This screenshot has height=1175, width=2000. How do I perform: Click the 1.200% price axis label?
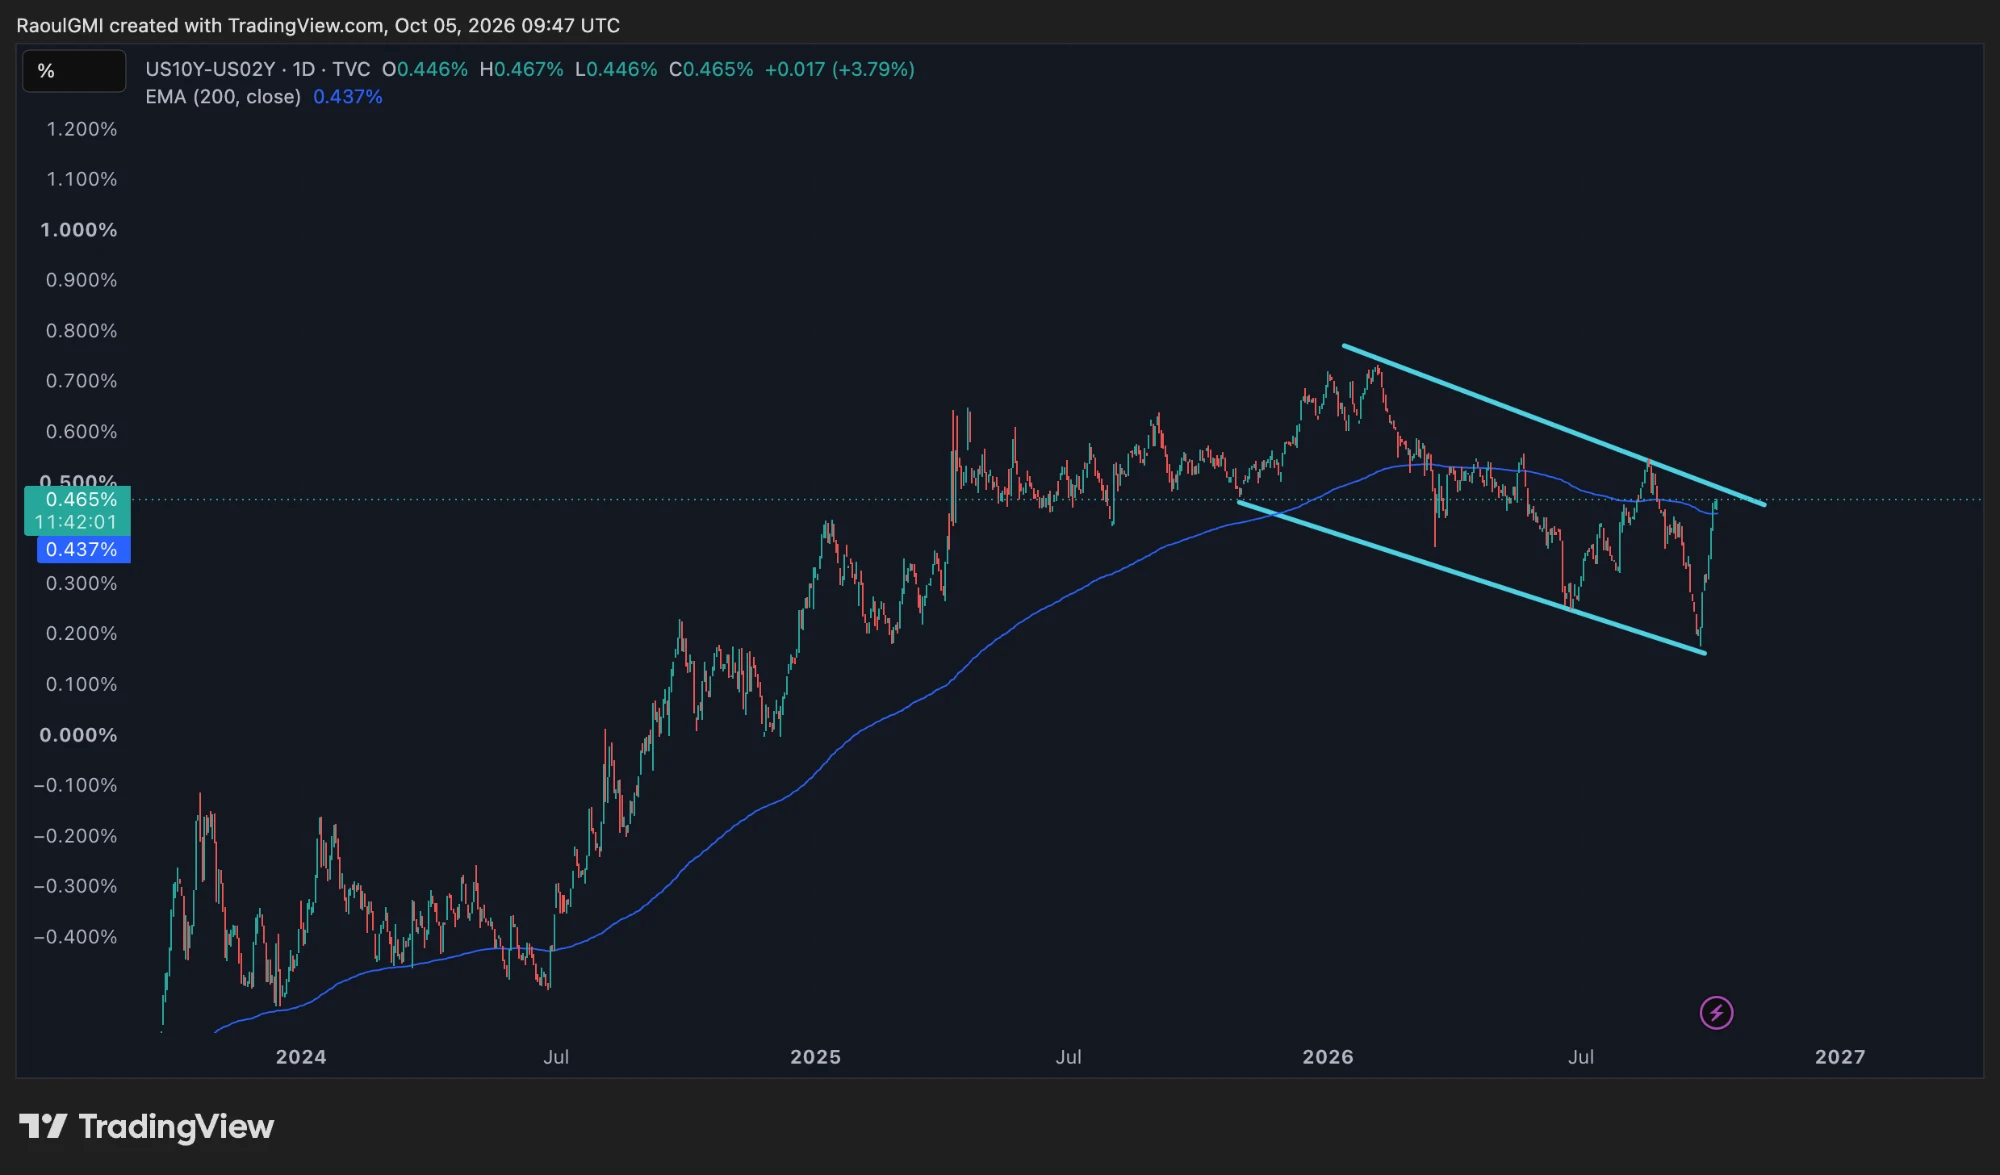[x=82, y=129]
